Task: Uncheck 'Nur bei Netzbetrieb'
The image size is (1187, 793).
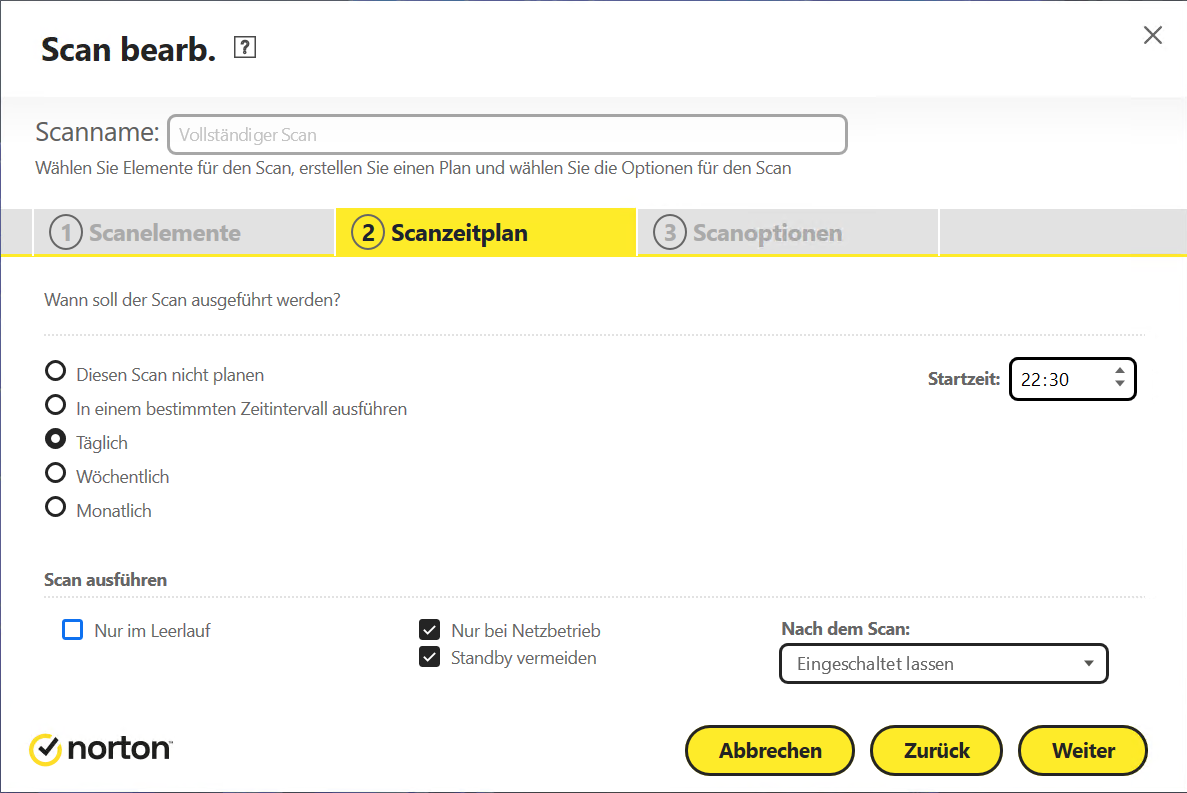Action: tap(429, 630)
